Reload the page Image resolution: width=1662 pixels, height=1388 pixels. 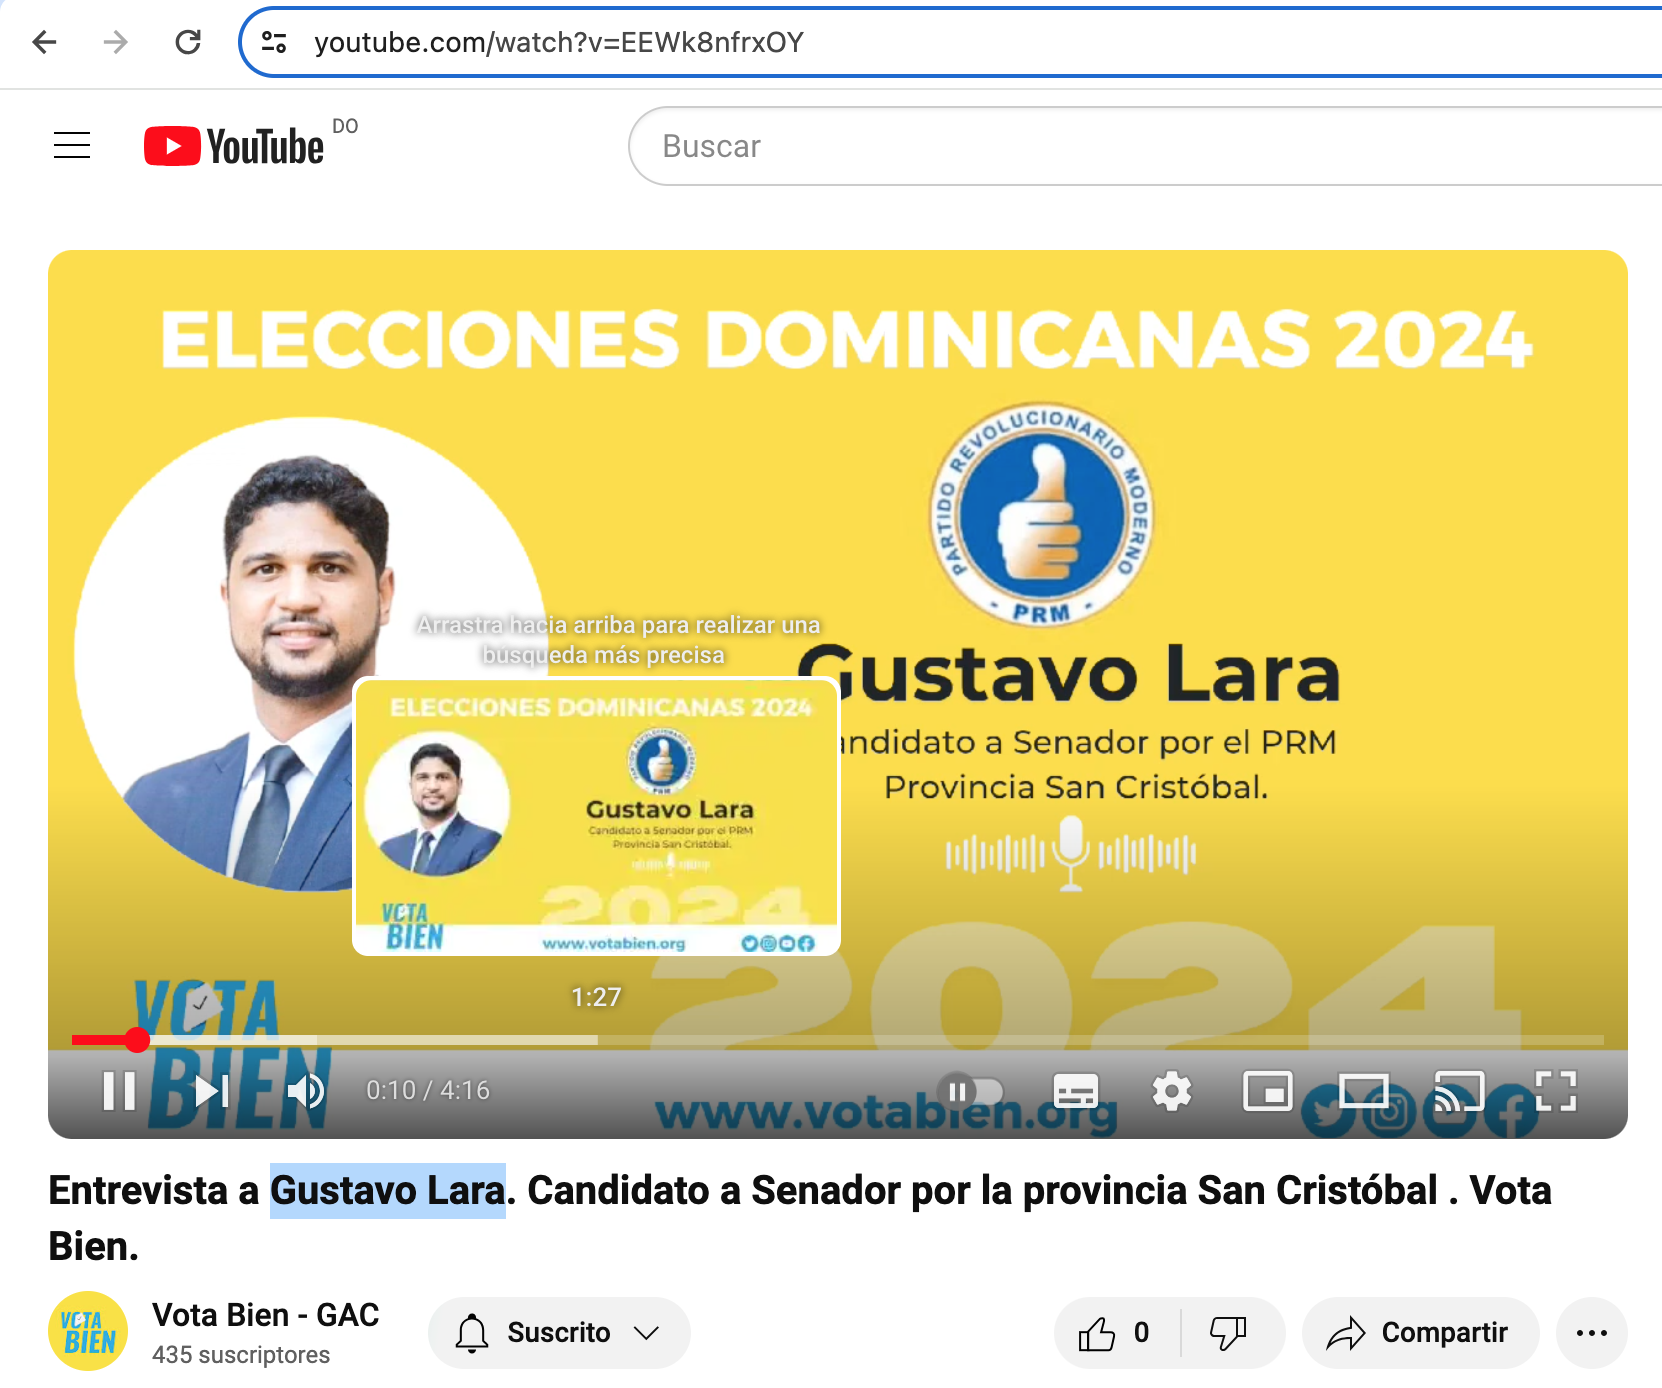tap(188, 42)
